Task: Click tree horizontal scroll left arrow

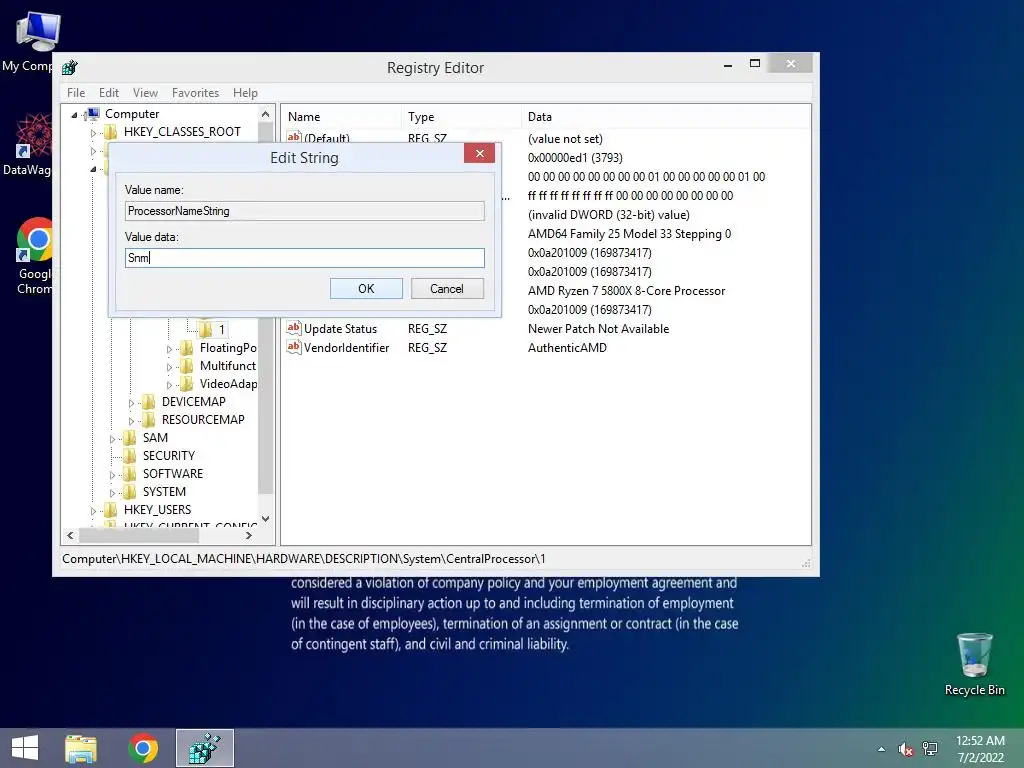Action: tap(71, 536)
